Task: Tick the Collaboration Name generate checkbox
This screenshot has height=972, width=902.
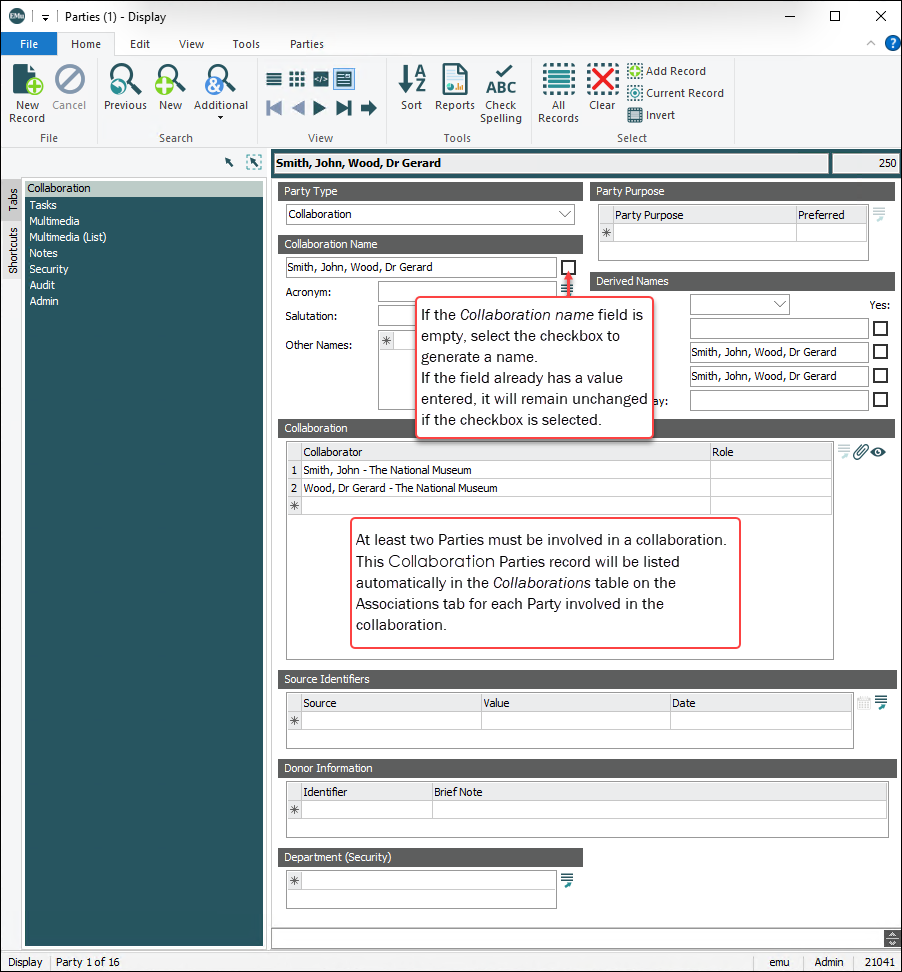Action: pos(568,267)
